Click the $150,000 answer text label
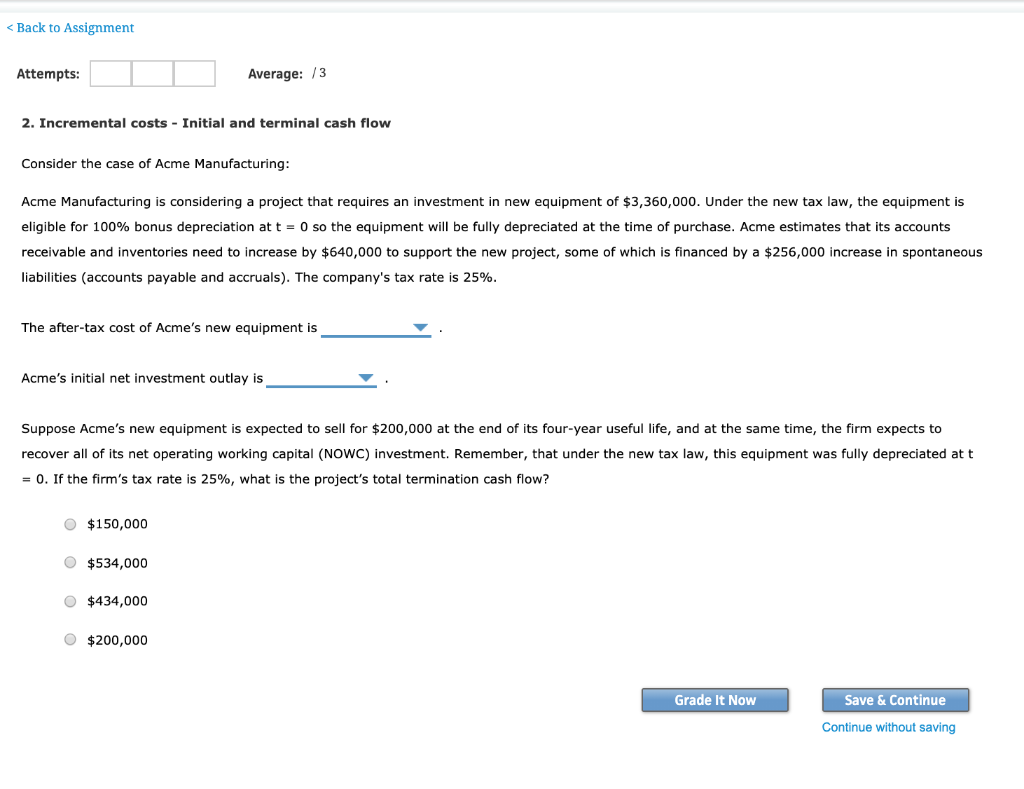Screen dimensions: 1024x789 tap(117, 523)
